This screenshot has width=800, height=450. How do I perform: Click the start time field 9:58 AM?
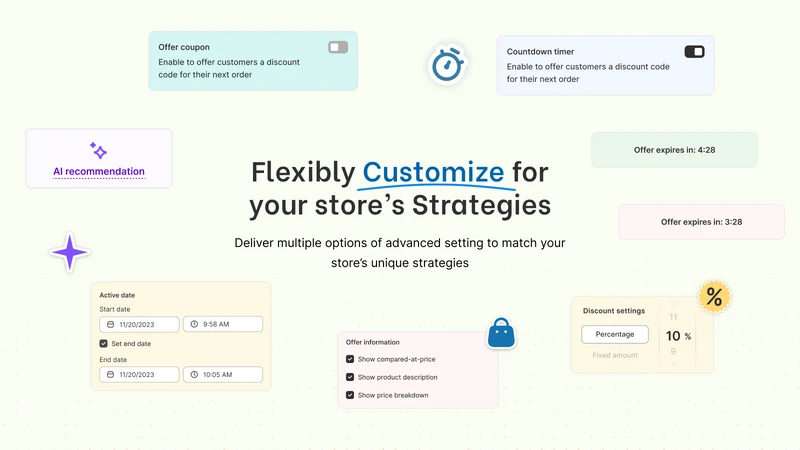pos(223,324)
